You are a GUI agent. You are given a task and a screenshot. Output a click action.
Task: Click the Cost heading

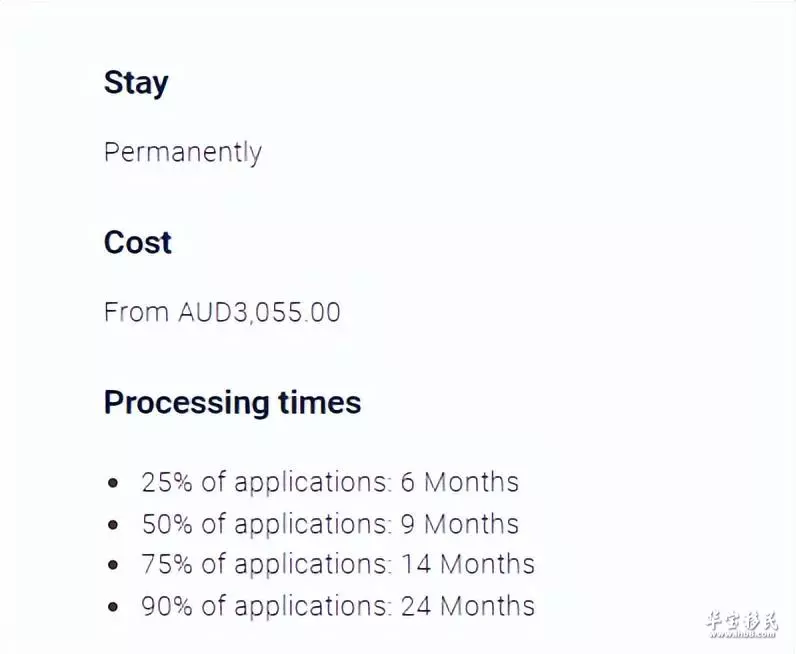pyautogui.click(x=138, y=242)
